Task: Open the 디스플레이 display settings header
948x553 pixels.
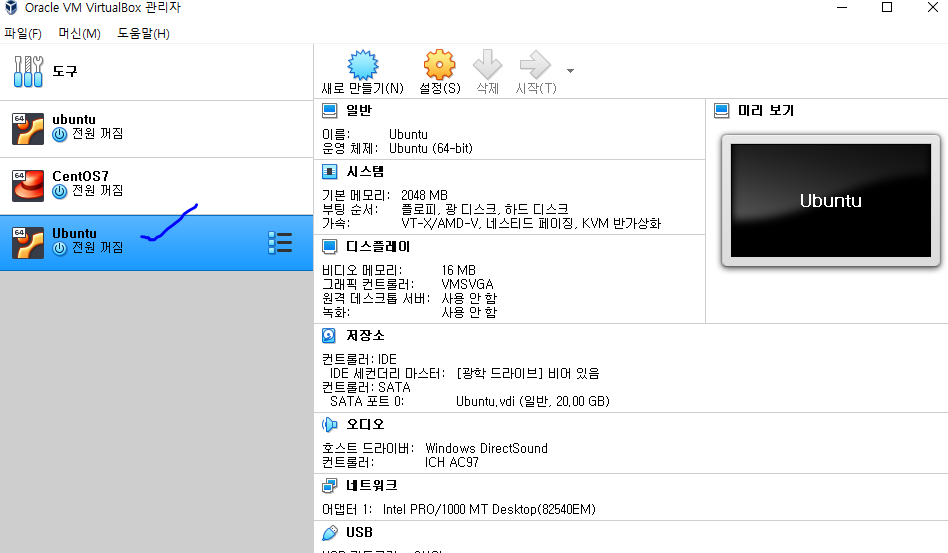Action: point(378,247)
